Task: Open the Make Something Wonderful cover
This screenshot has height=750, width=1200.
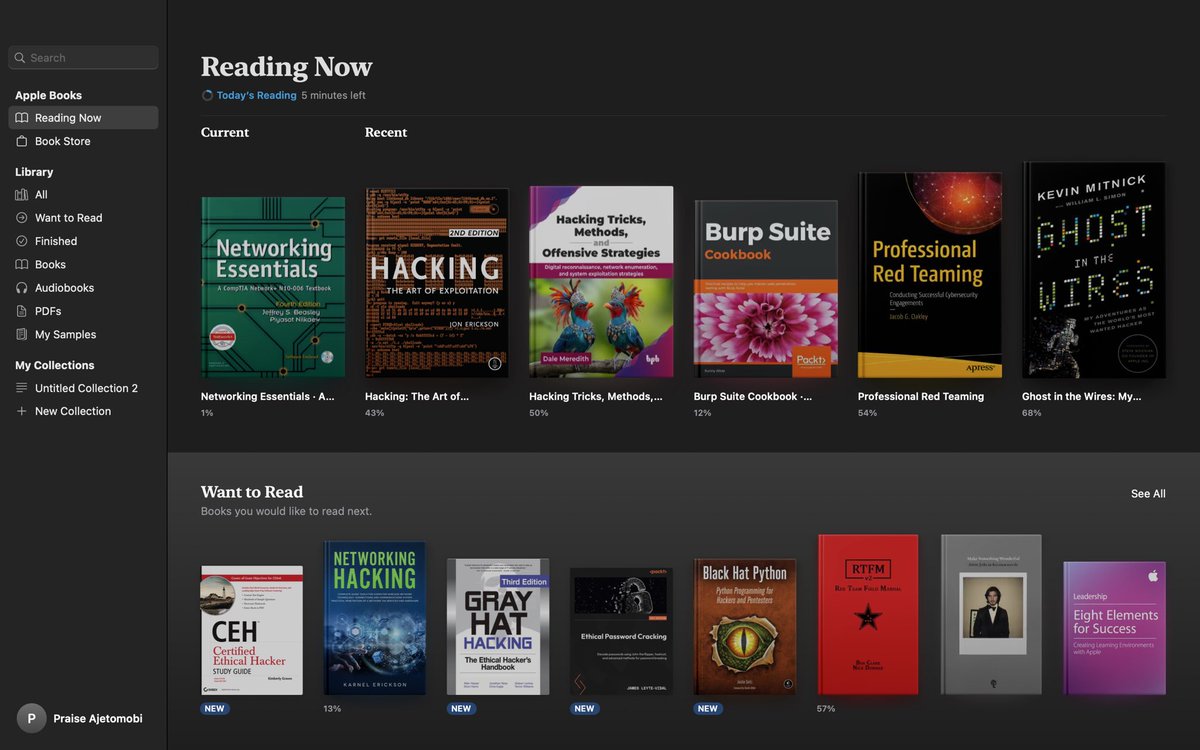Action: (991, 614)
